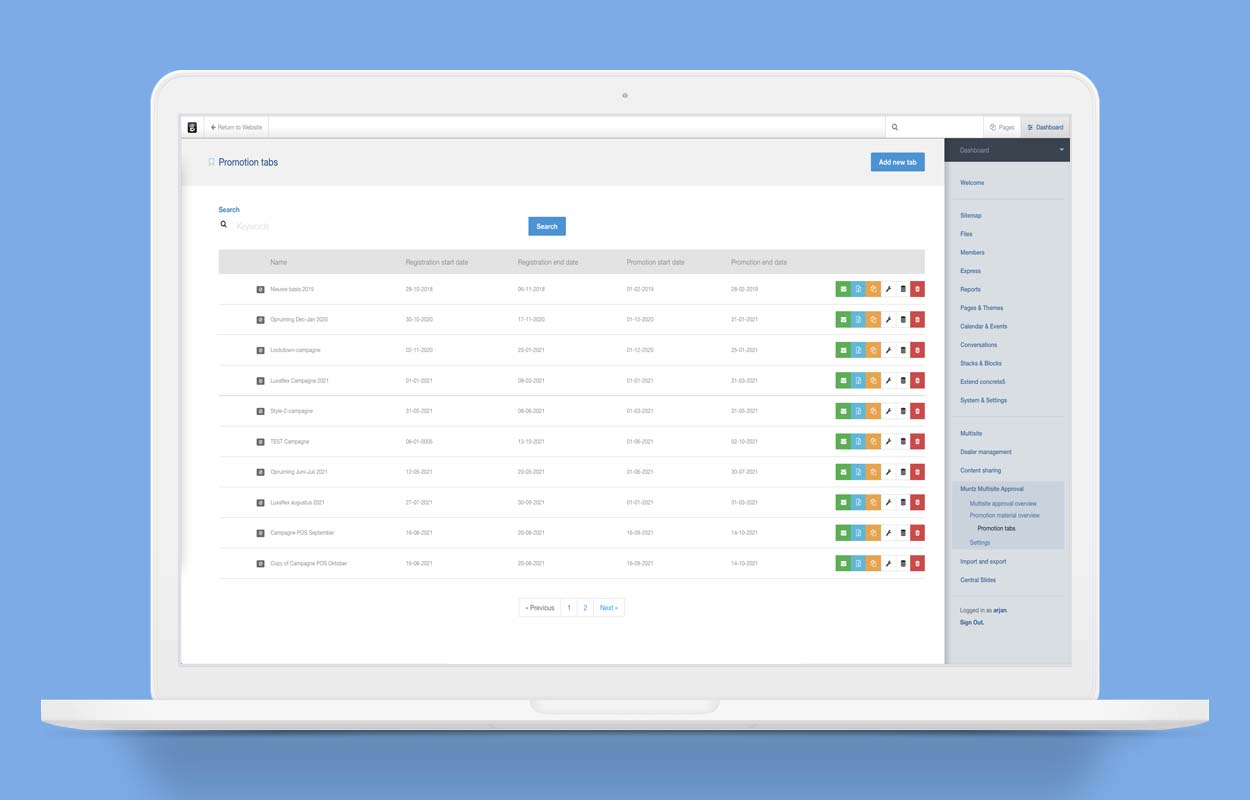
Task: Click black trash icon for Style-2-campagne
Action: click(x=903, y=411)
